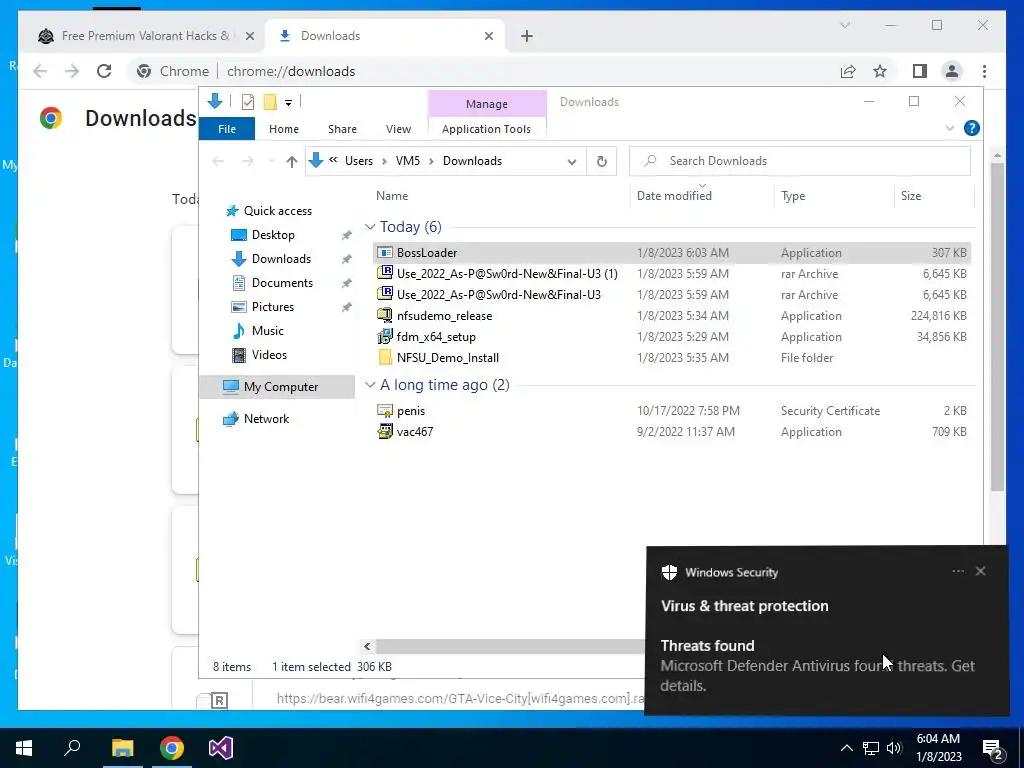Select Music in the navigation pane

(268, 331)
